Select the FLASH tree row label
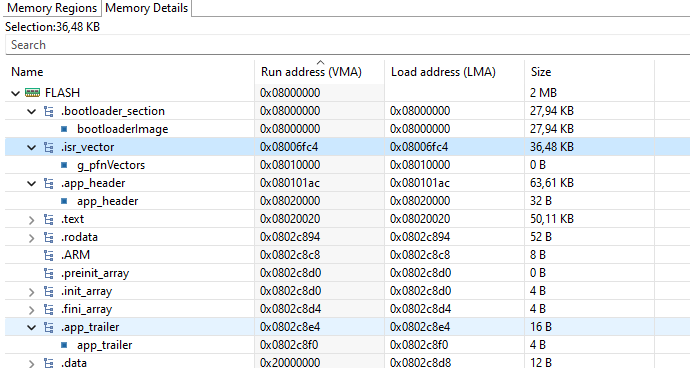 pos(62,93)
